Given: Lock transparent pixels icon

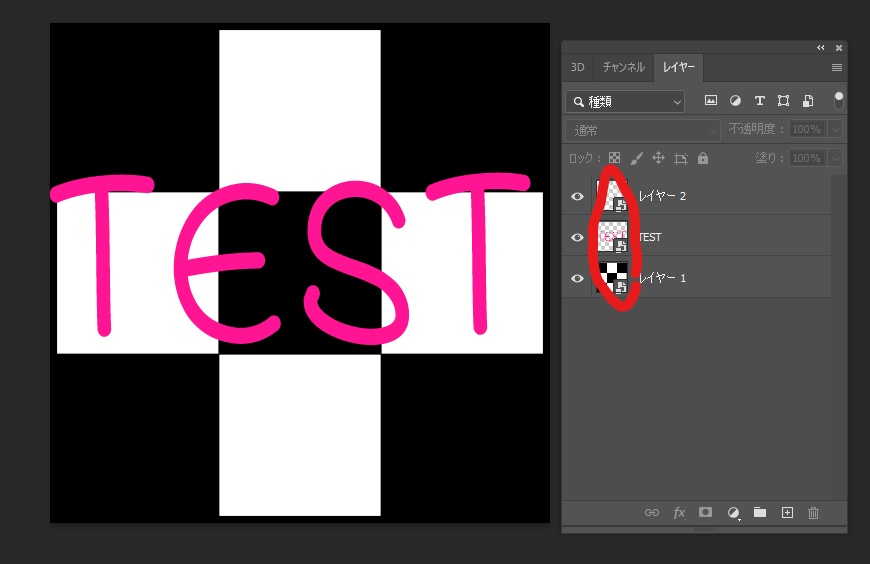Looking at the screenshot, I should (x=614, y=158).
